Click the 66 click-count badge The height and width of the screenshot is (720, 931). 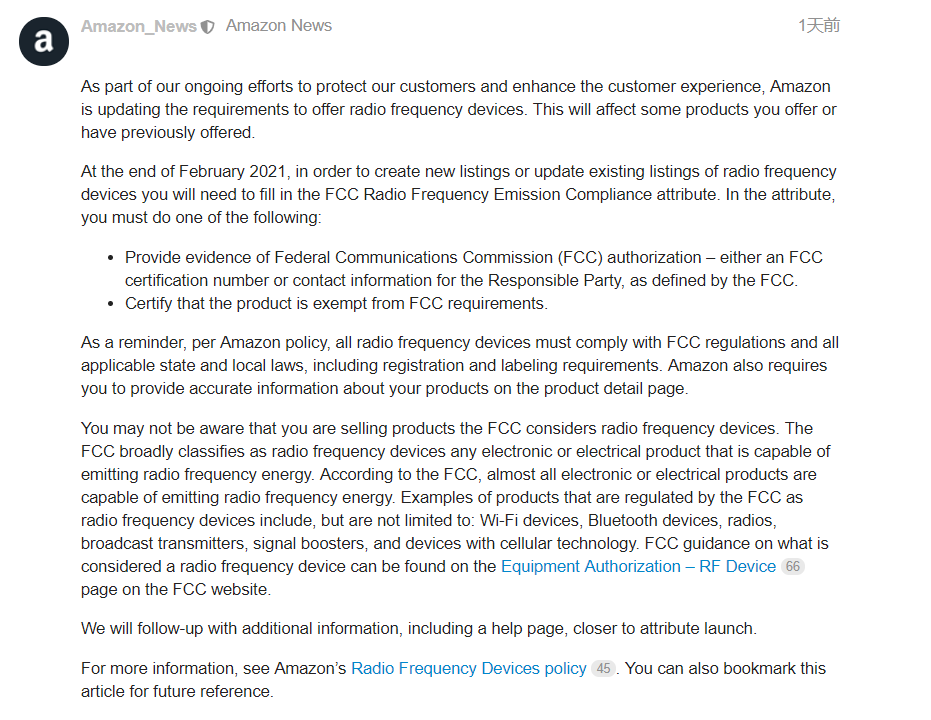pos(792,567)
